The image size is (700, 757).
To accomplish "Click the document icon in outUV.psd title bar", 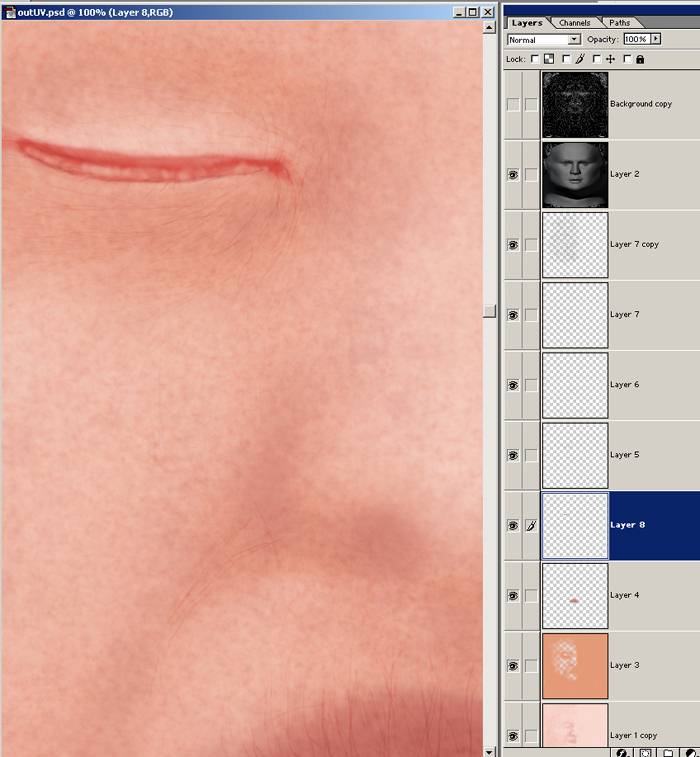I will [9, 12].
